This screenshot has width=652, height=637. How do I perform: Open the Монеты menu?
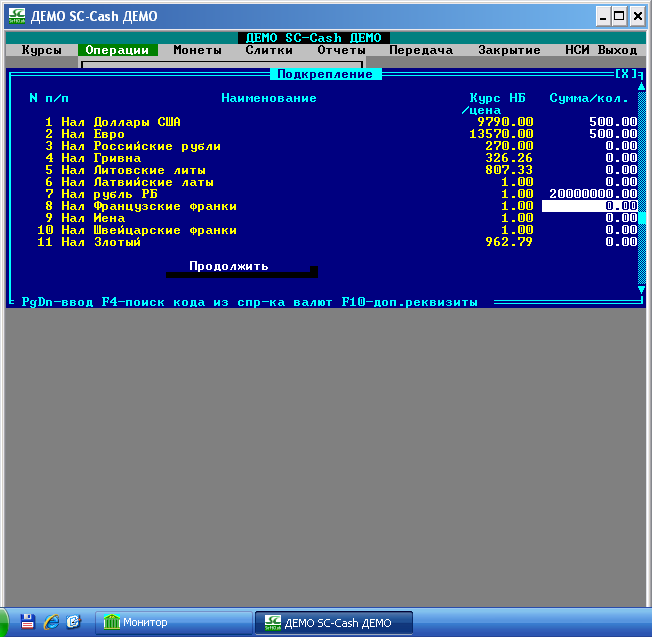(x=198, y=50)
